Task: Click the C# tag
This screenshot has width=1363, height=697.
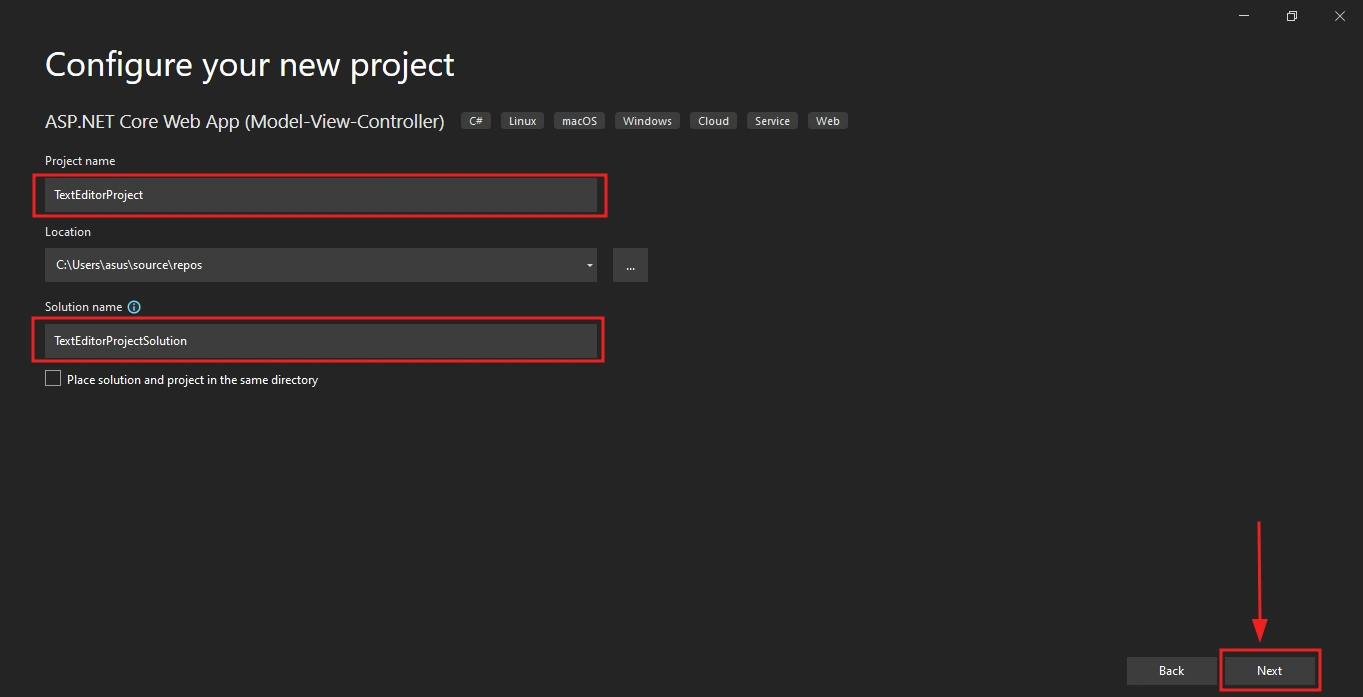Action: [476, 121]
